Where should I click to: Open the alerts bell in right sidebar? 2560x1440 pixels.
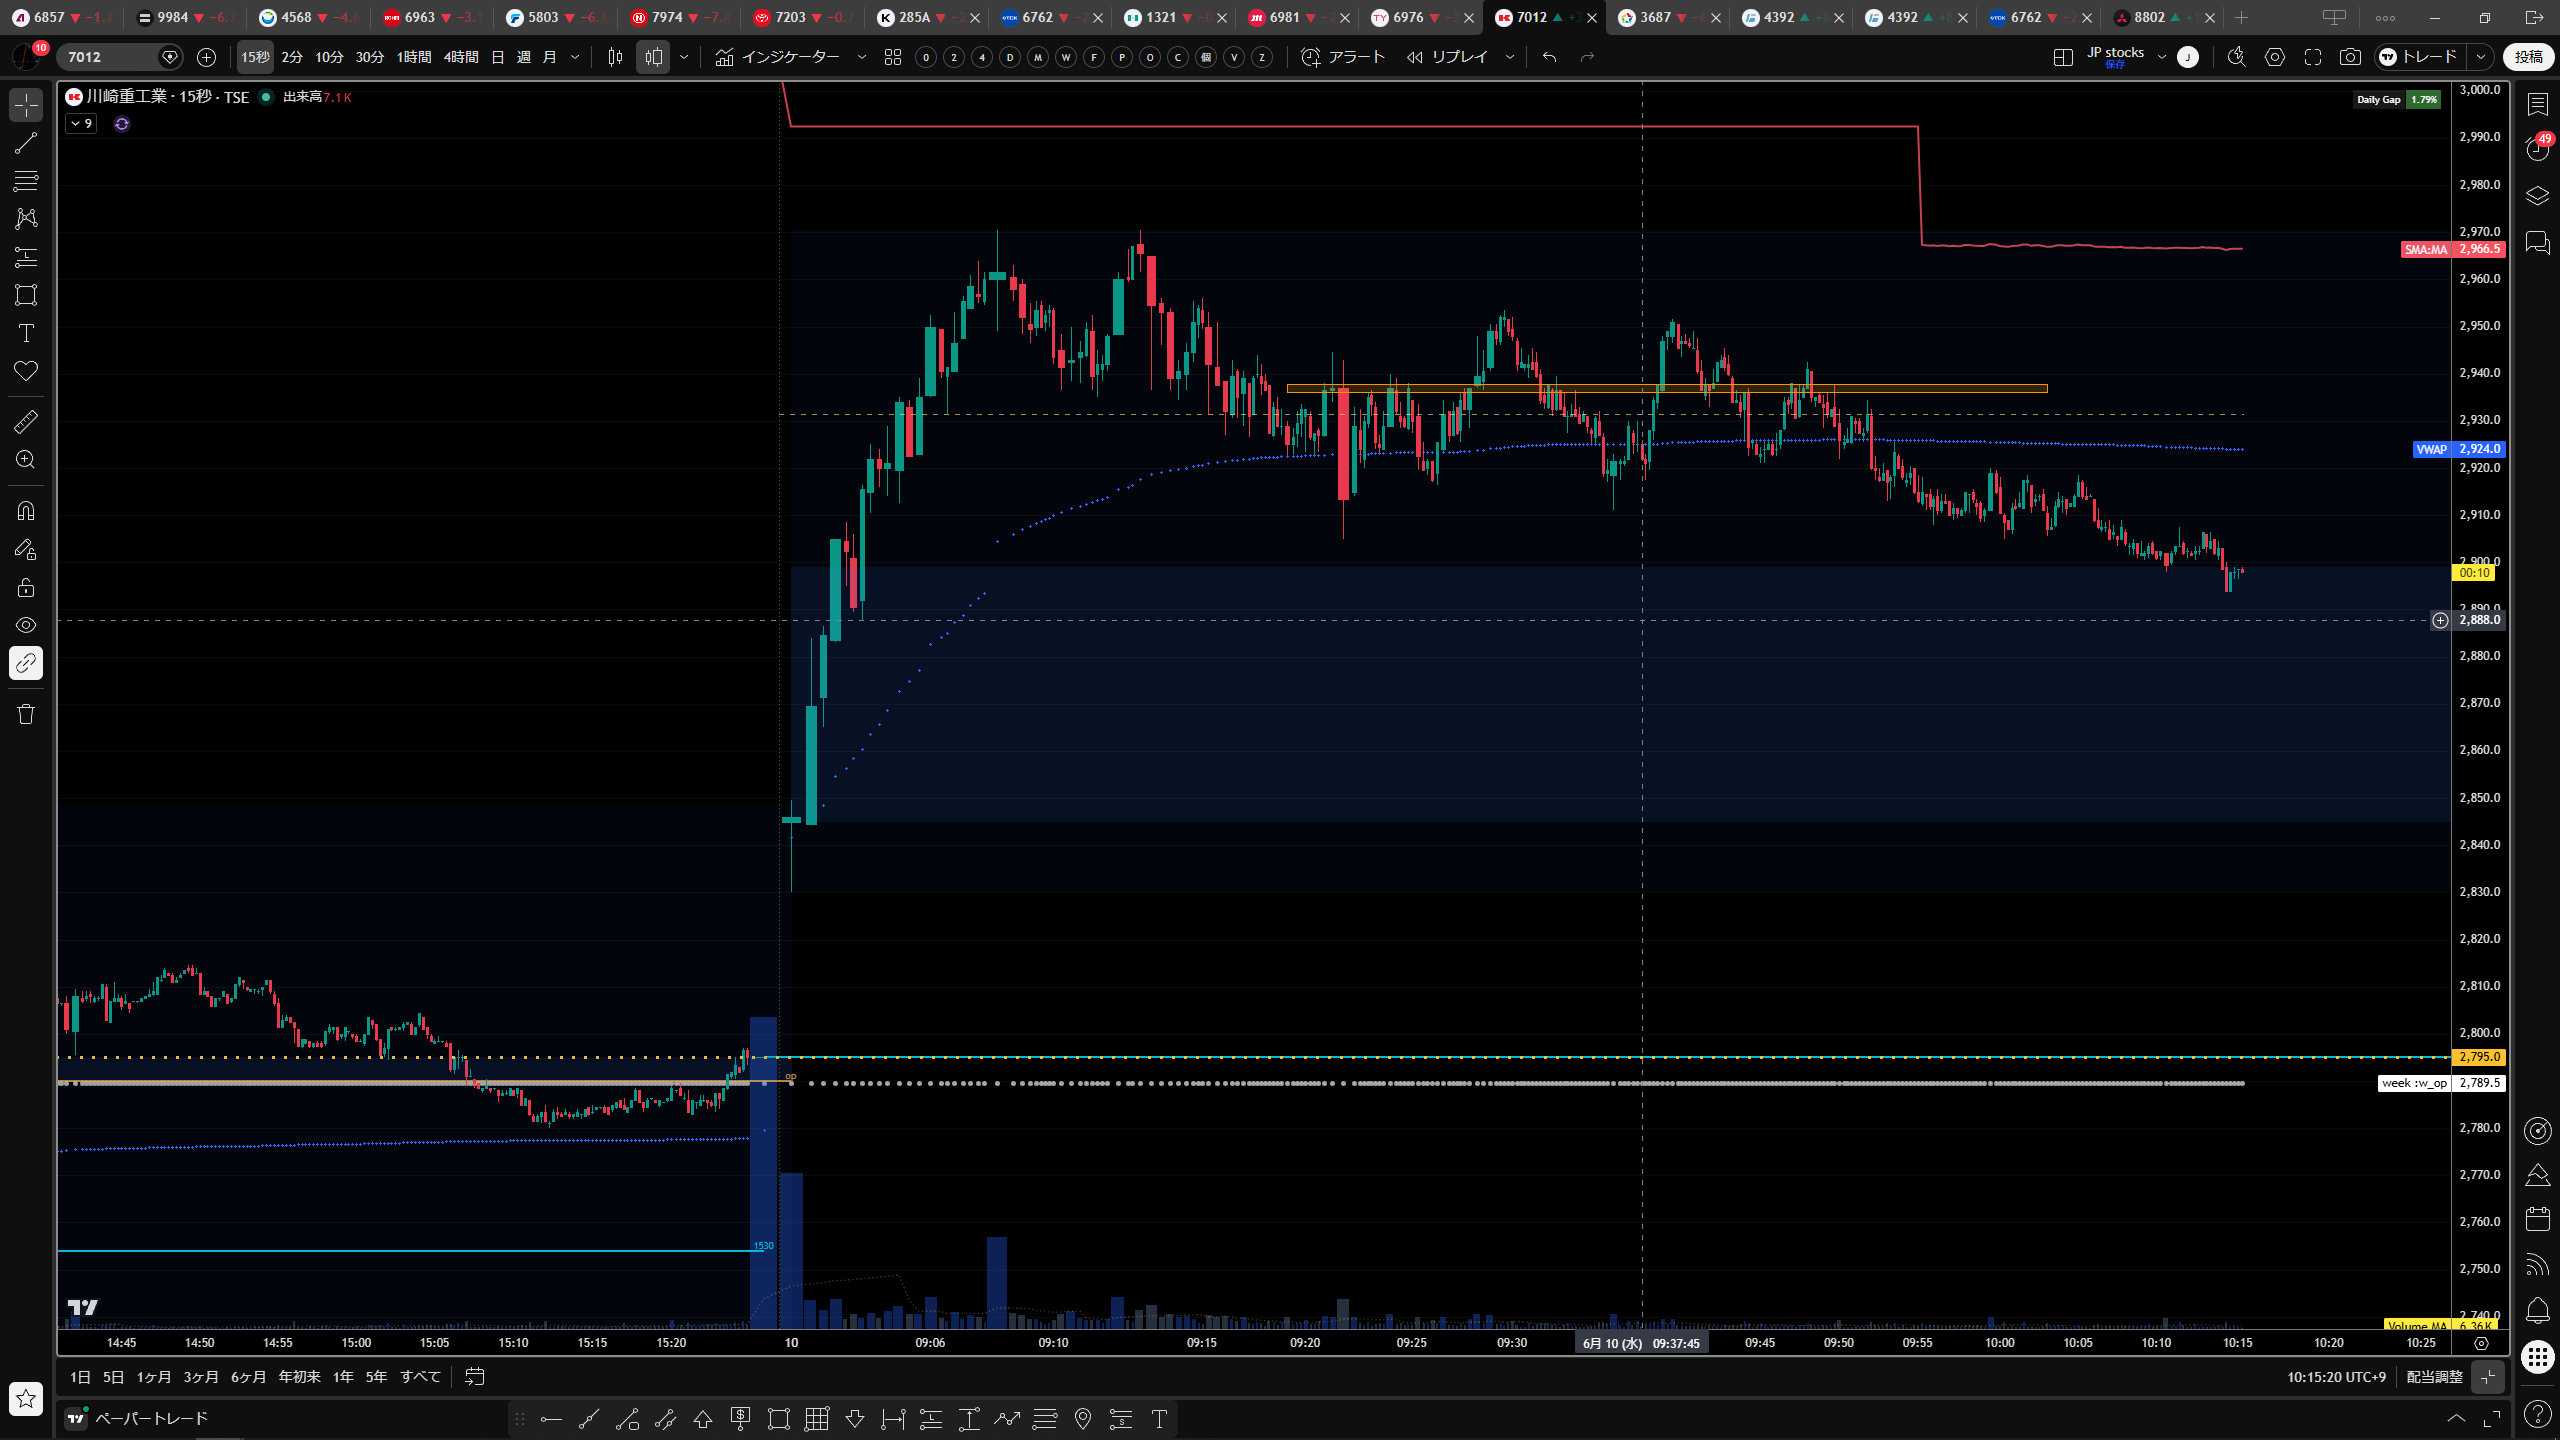2537,1310
